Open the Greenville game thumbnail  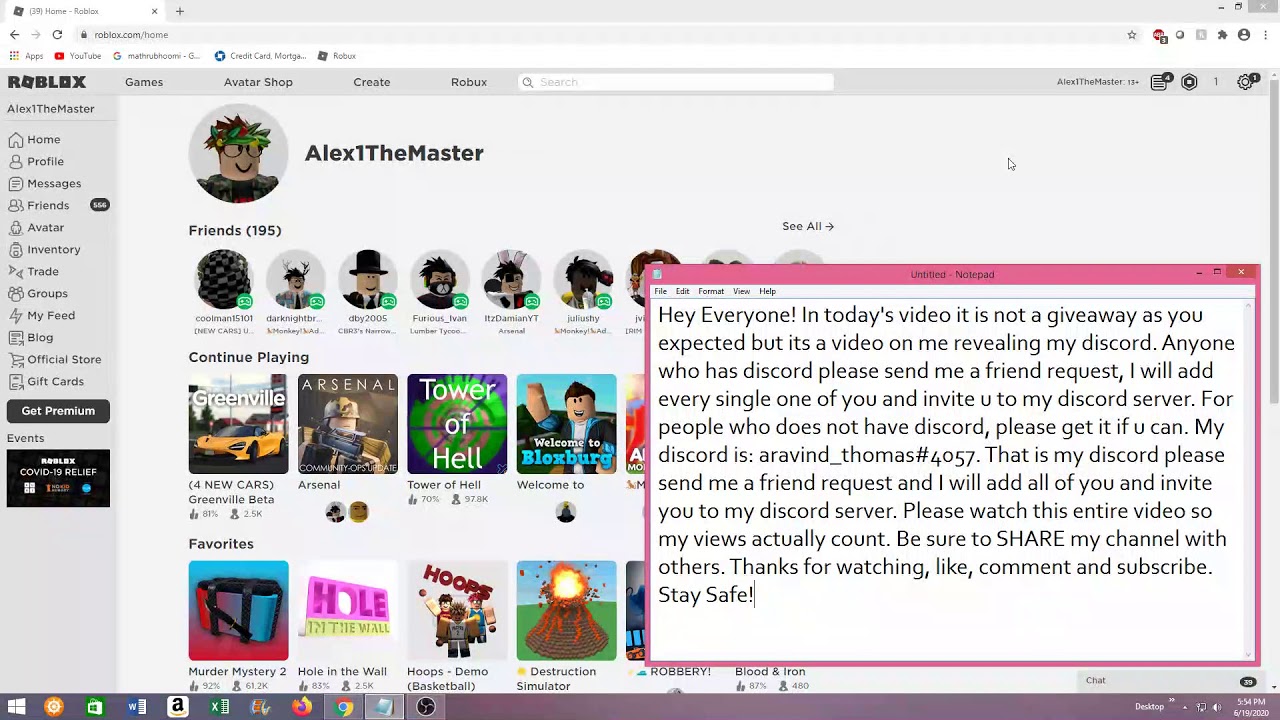tap(238, 424)
